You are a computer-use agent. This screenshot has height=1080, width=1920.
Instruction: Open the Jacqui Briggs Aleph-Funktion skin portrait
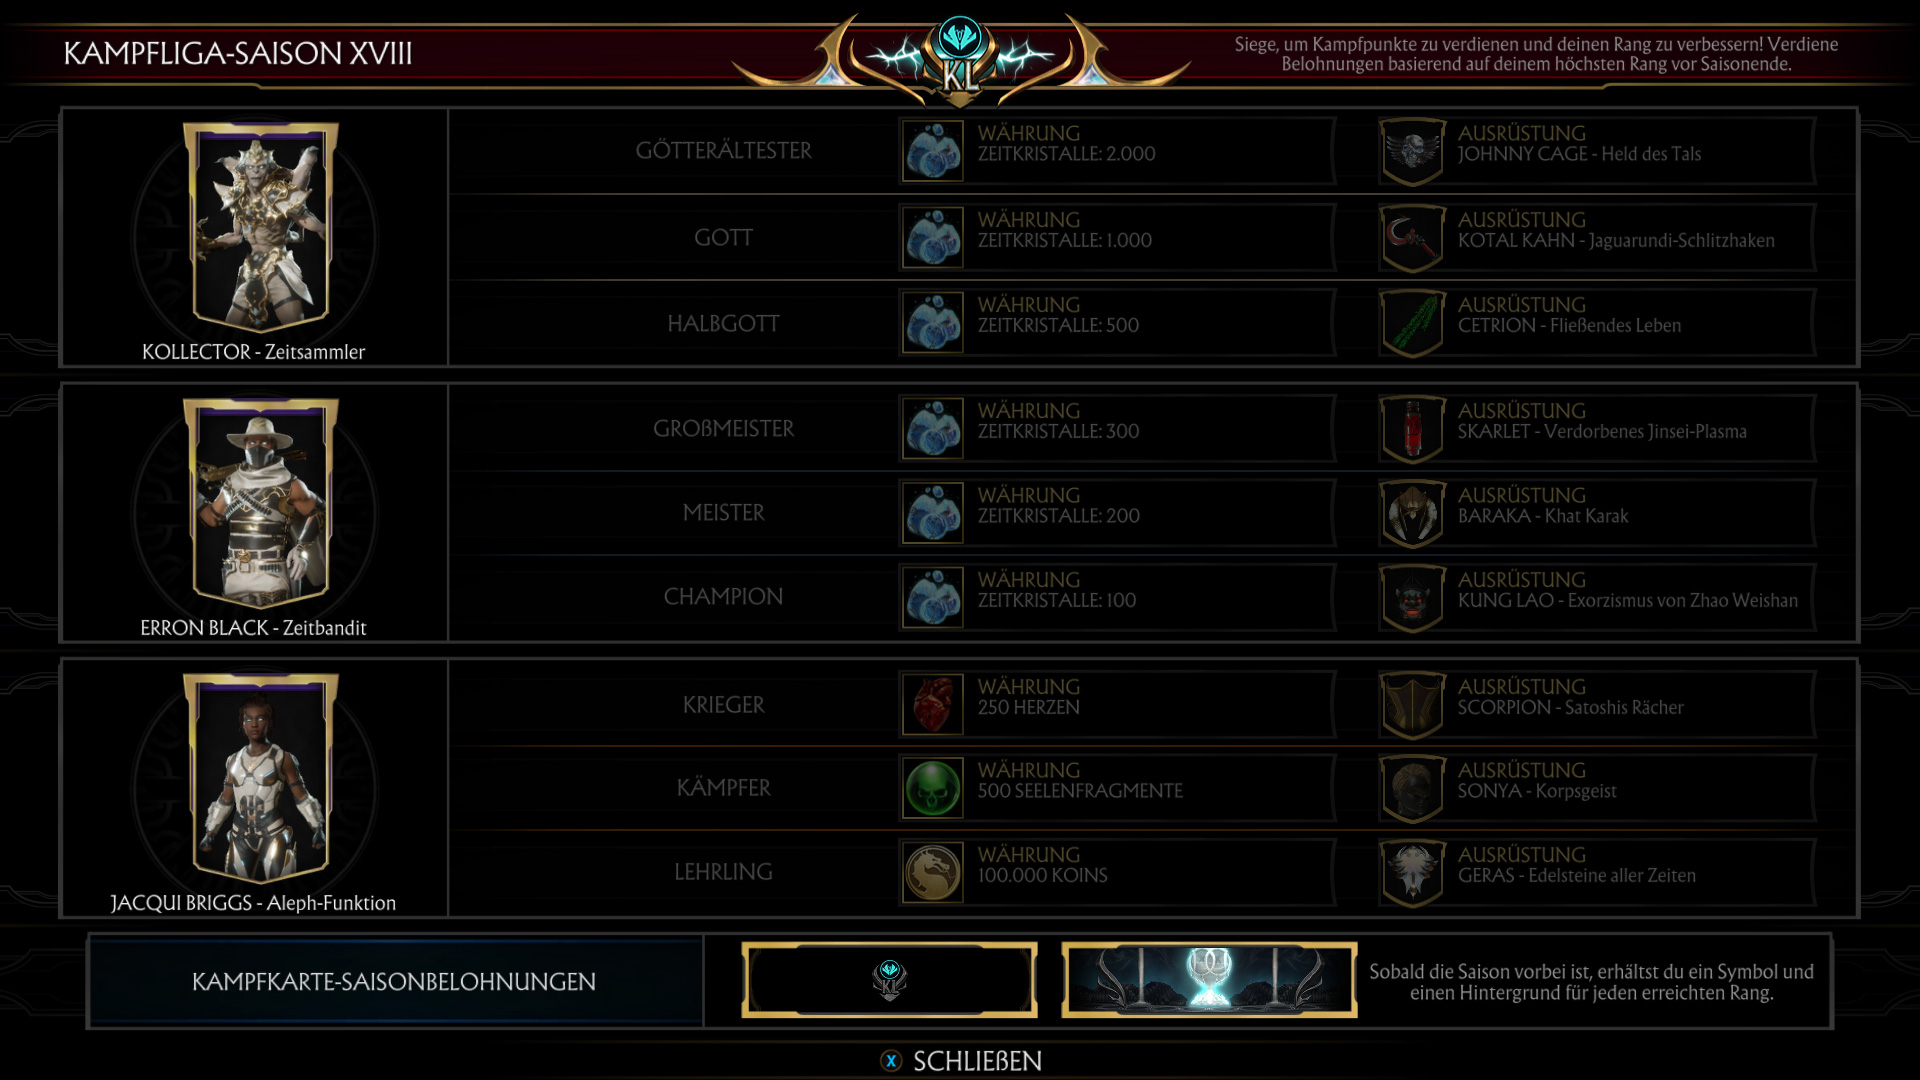(x=260, y=778)
